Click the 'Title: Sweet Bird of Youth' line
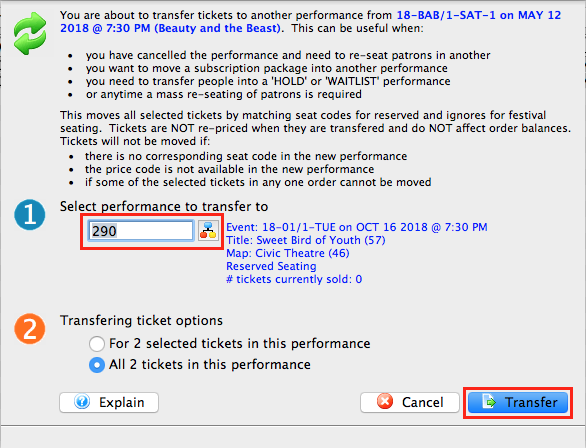Viewport: 586px width, 448px height. (x=306, y=240)
